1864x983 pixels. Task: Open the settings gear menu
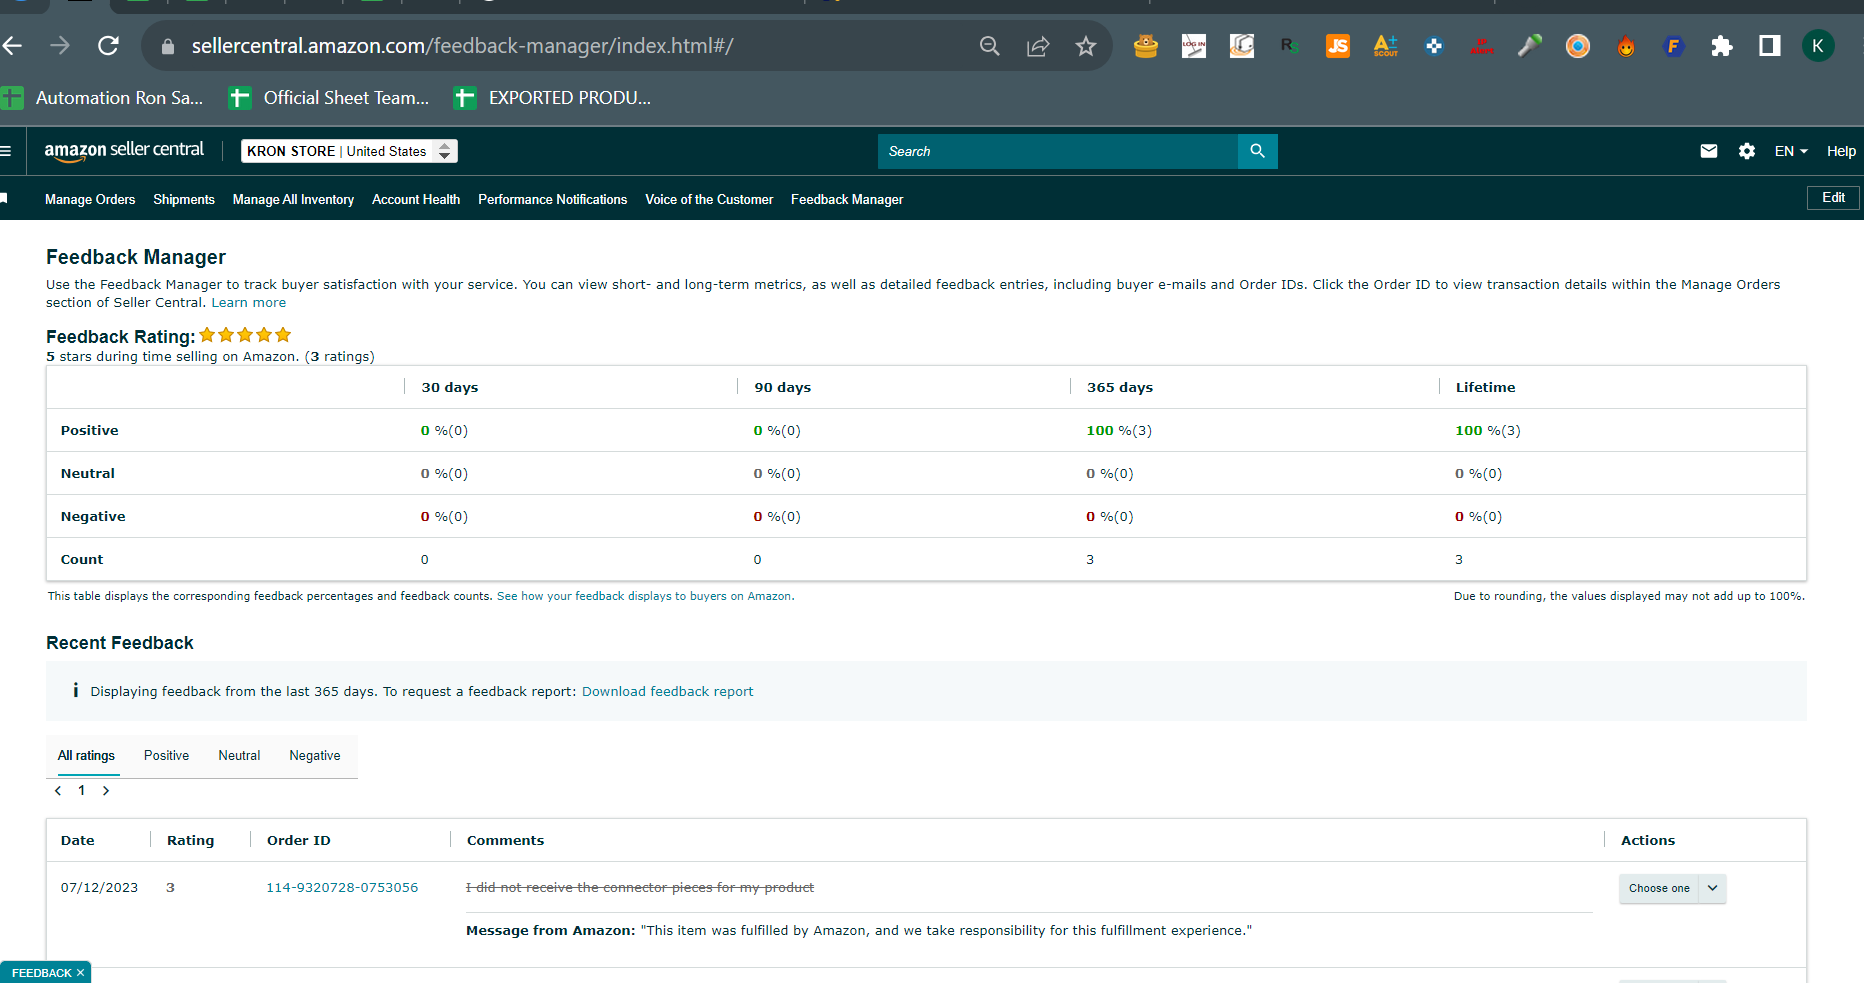tap(1747, 151)
